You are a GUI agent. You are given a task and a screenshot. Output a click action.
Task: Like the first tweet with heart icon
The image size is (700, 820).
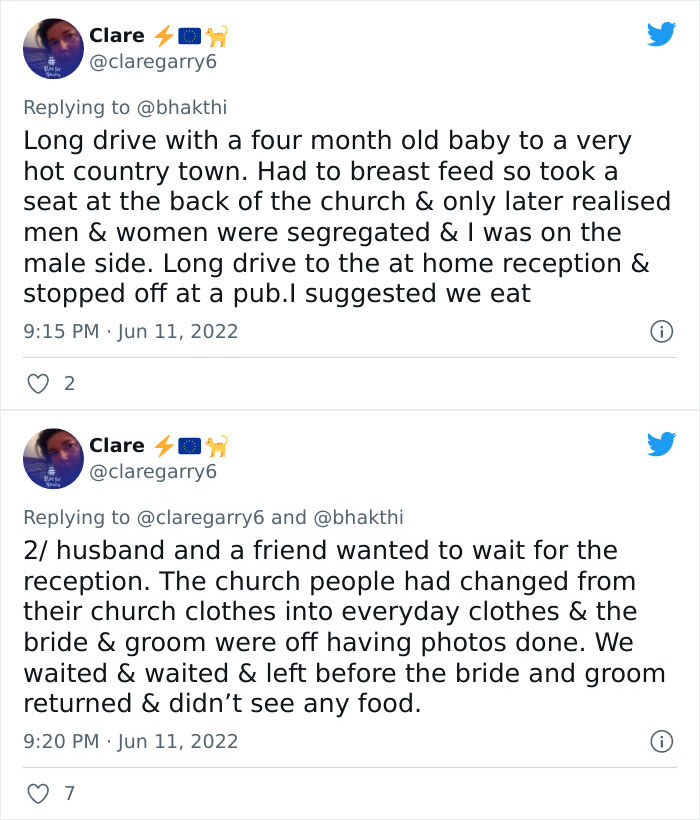37,383
